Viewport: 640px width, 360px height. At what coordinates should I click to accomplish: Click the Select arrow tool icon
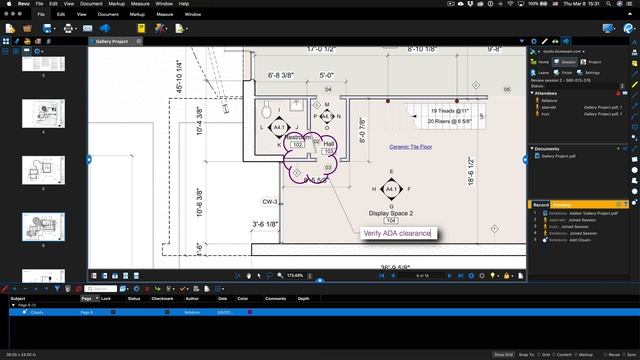[259, 276]
